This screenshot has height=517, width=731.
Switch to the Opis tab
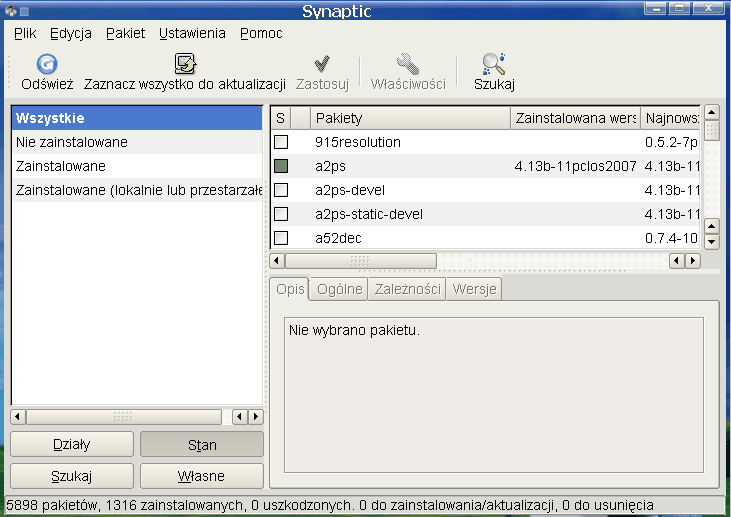tap(290, 289)
